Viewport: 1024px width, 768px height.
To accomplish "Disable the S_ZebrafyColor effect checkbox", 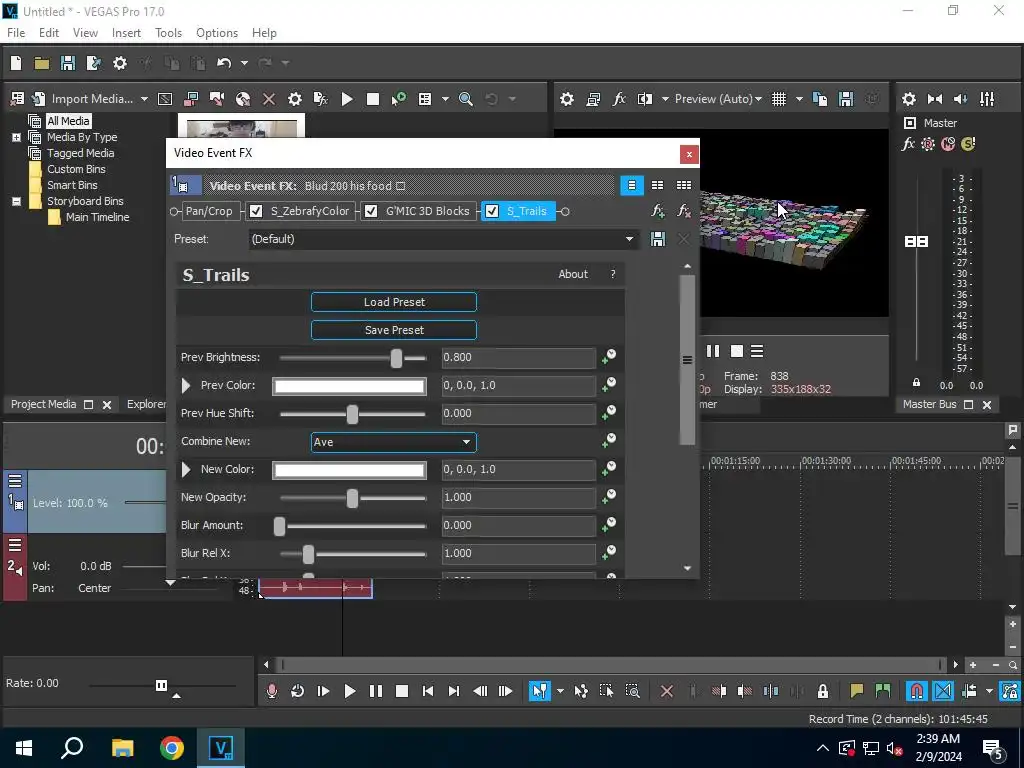I will (x=256, y=211).
